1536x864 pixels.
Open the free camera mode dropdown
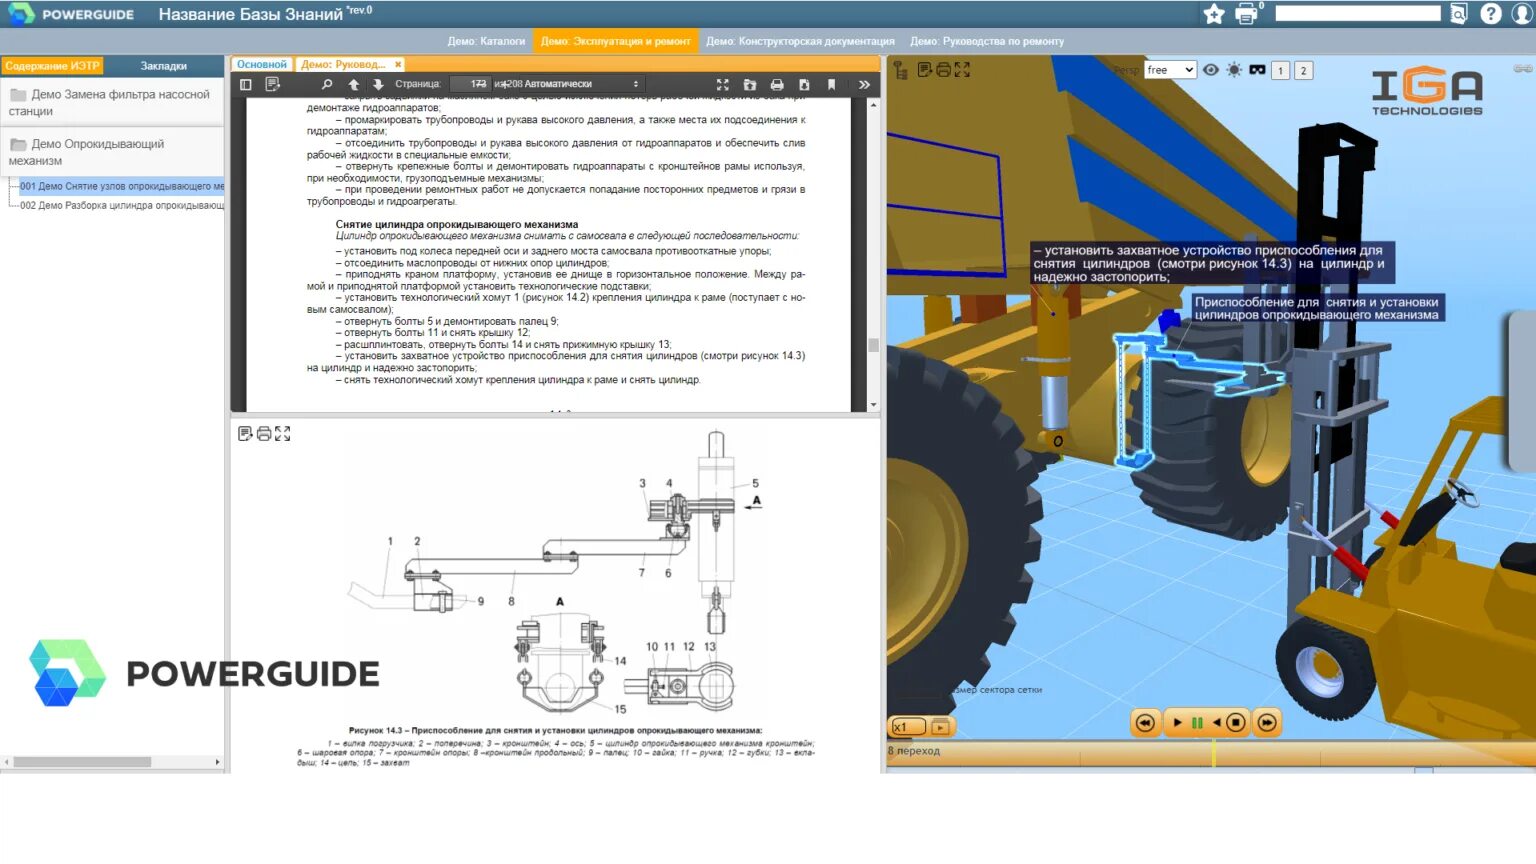click(1170, 70)
